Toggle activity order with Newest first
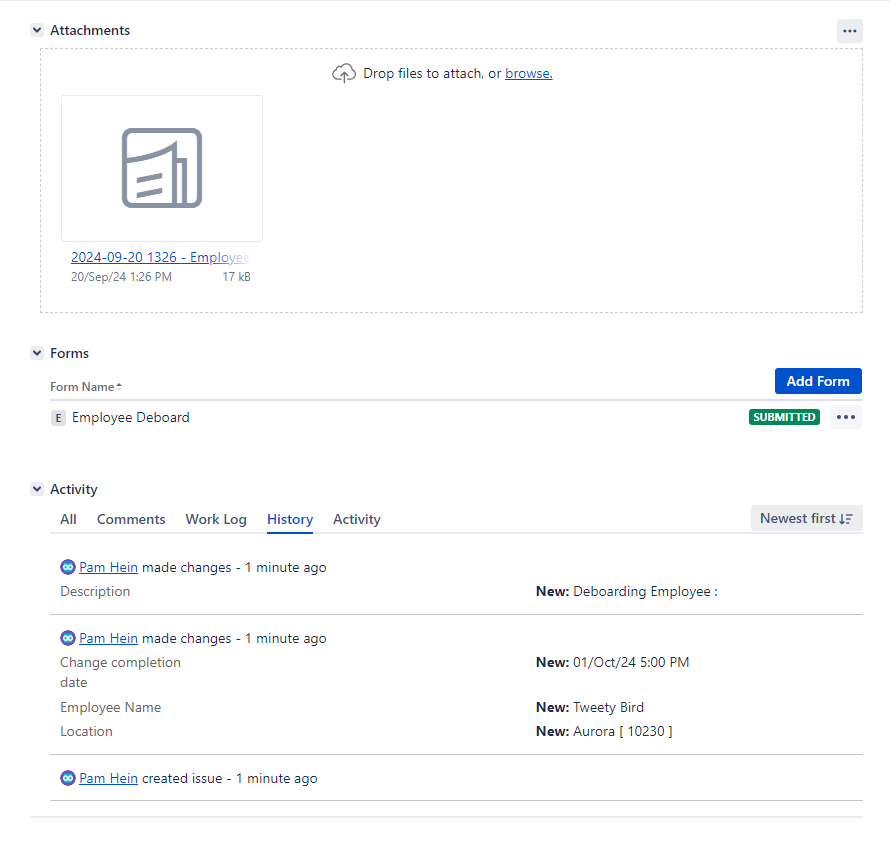Image resolution: width=890 pixels, height=845 pixels. (x=806, y=518)
